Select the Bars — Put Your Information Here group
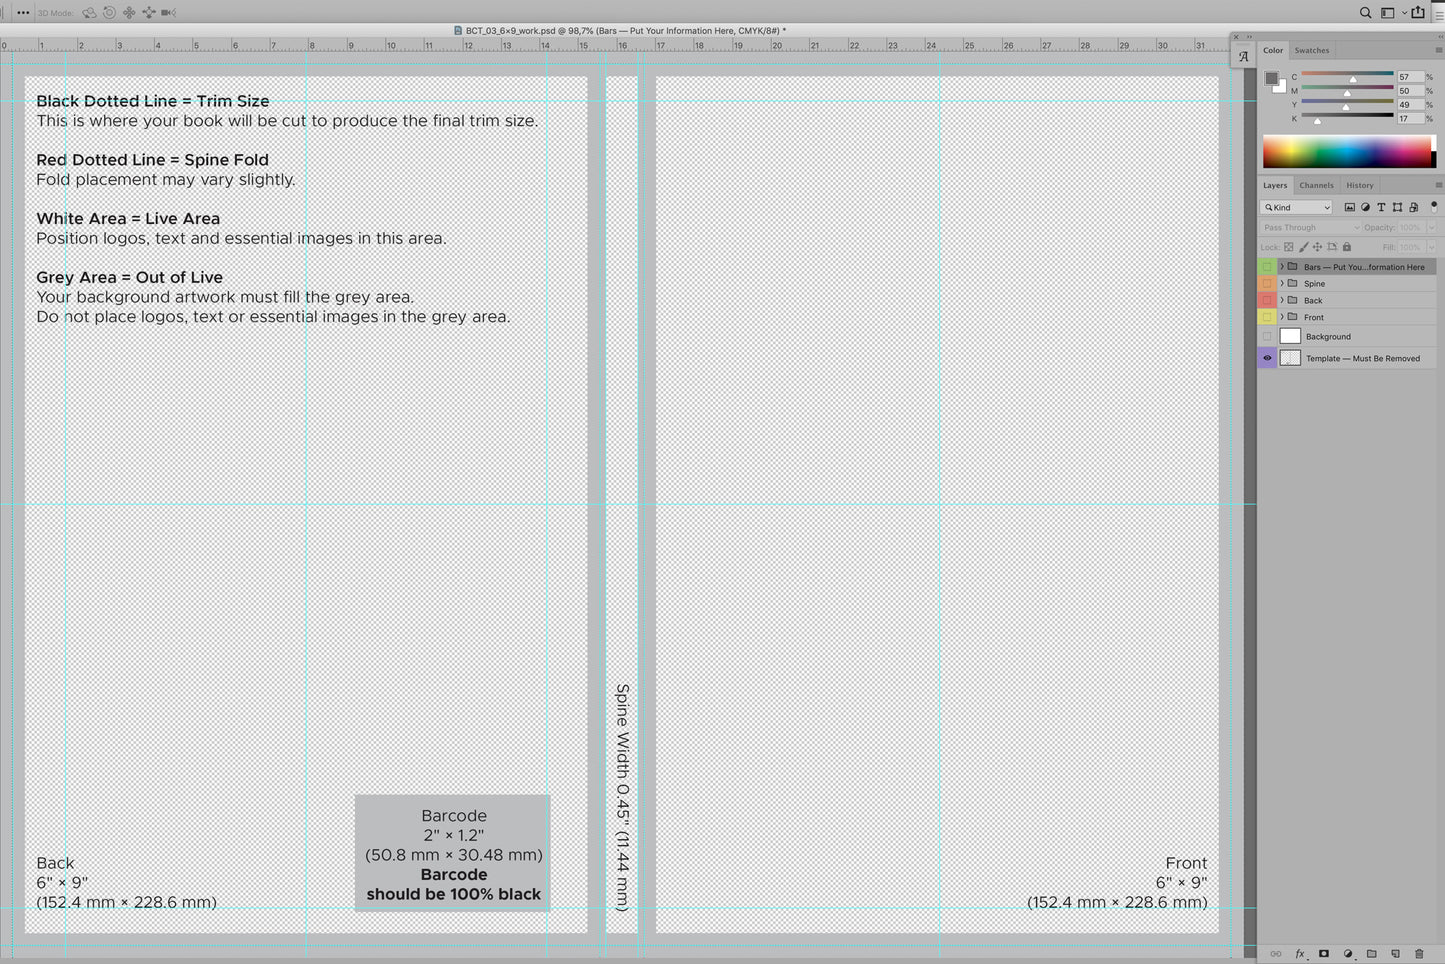 pos(1364,267)
